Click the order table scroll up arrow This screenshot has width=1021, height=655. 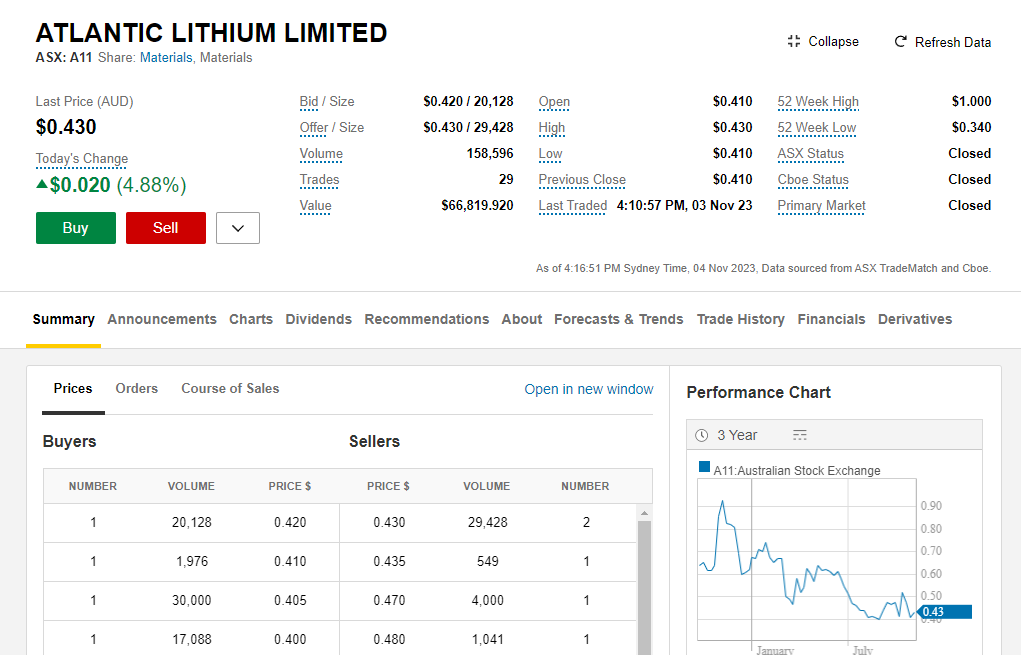pyautogui.click(x=644, y=513)
